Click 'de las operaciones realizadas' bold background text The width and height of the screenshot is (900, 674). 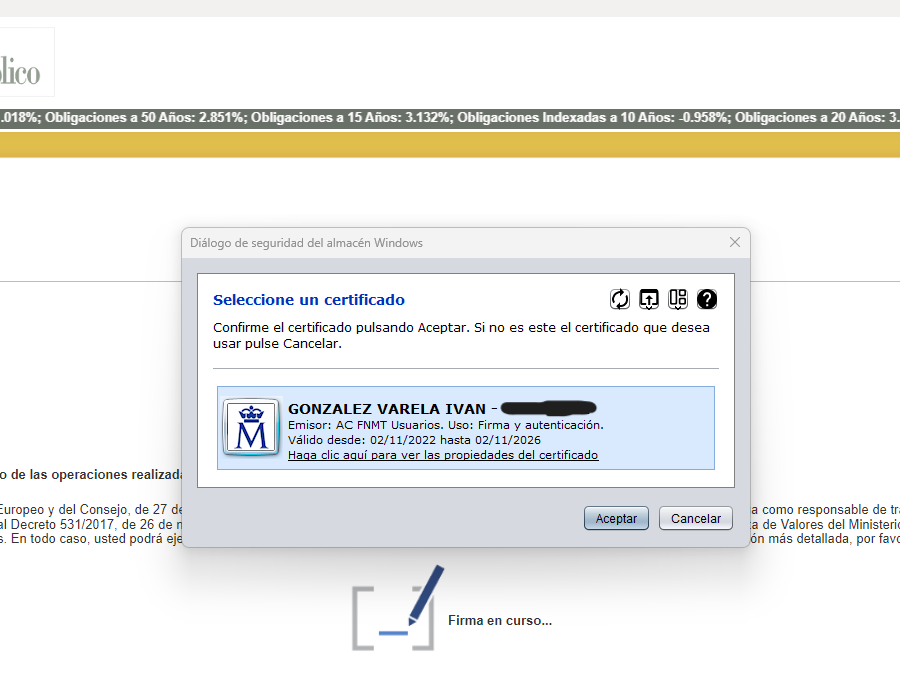tap(96, 475)
